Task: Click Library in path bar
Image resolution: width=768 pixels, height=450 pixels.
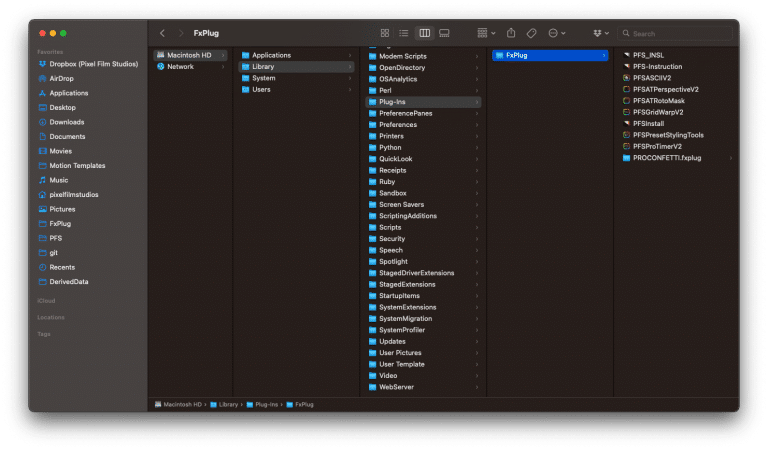Action: 224,404
